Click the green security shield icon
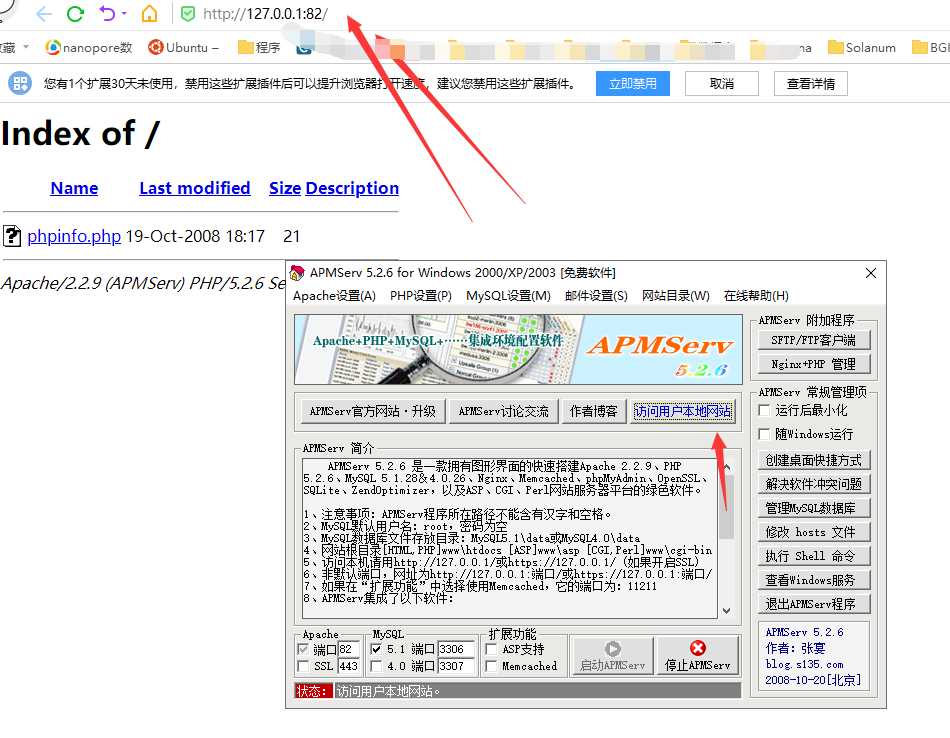This screenshot has width=950, height=738. (x=188, y=13)
